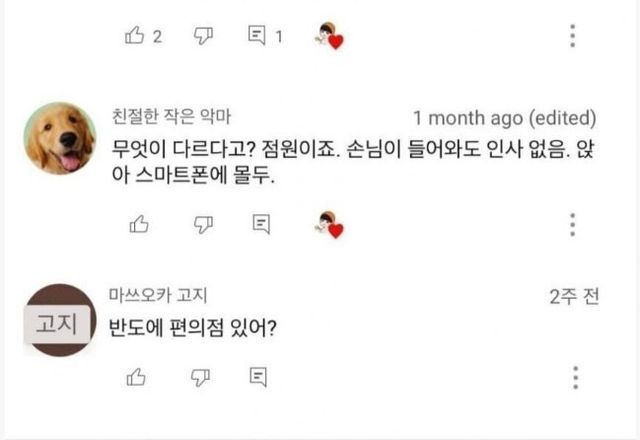Click the '1 month ago (edited)' timestamp
The width and height of the screenshot is (640, 440).
pyautogui.click(x=506, y=116)
